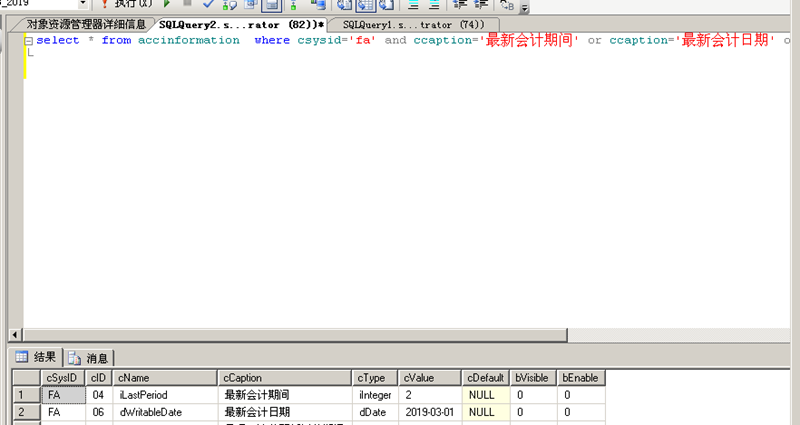Toggle the highlighted IntelliSense enabled icon
The width and height of the screenshot is (800, 425).
(271, 5)
